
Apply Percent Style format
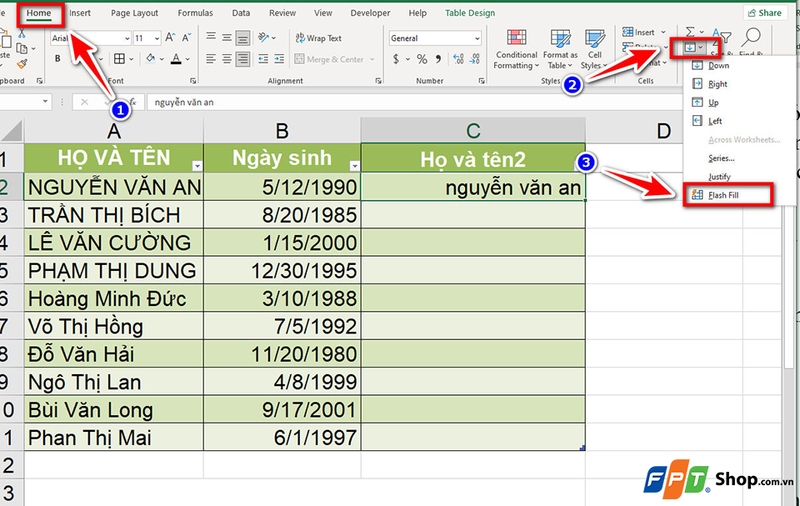coord(422,59)
